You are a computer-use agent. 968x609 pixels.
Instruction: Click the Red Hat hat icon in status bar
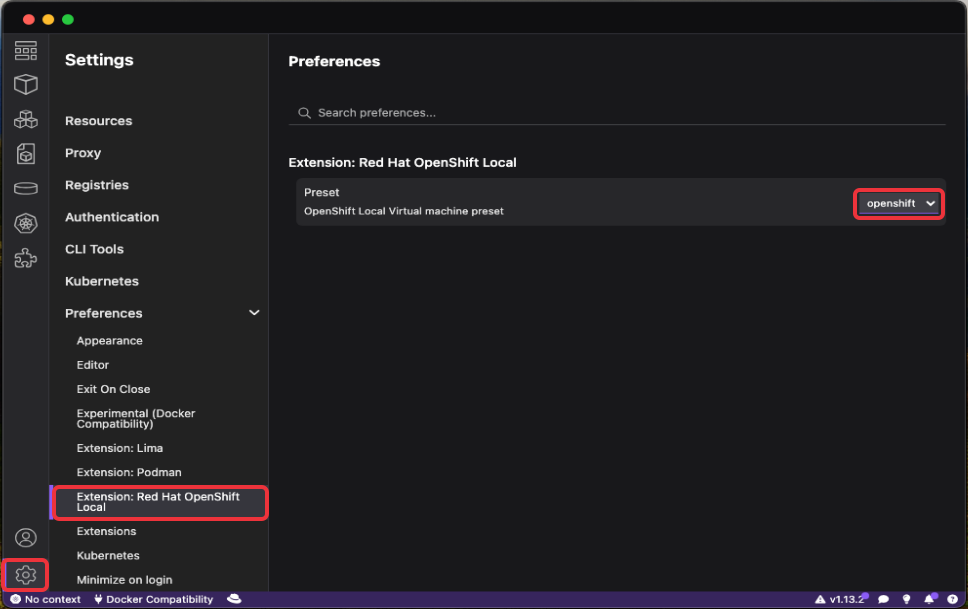pyautogui.click(x=234, y=599)
